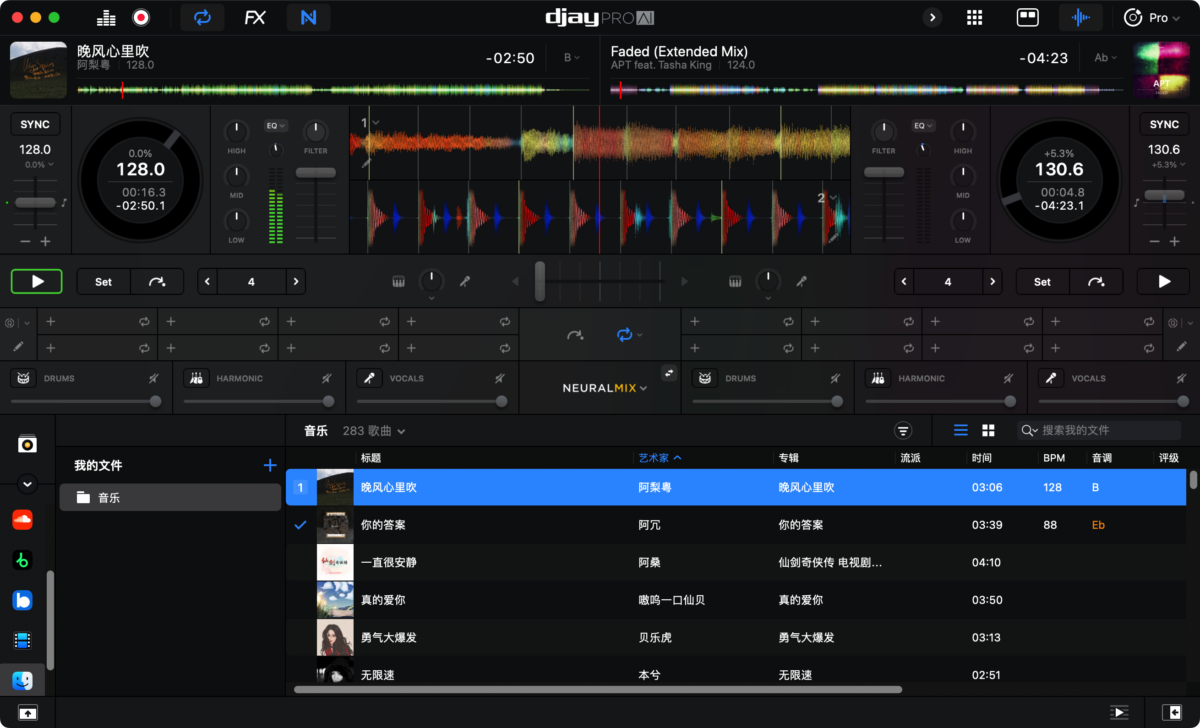Viewport: 1200px width, 728px height.
Task: Solo left deck harmonic instruments icon
Action: [197, 379]
